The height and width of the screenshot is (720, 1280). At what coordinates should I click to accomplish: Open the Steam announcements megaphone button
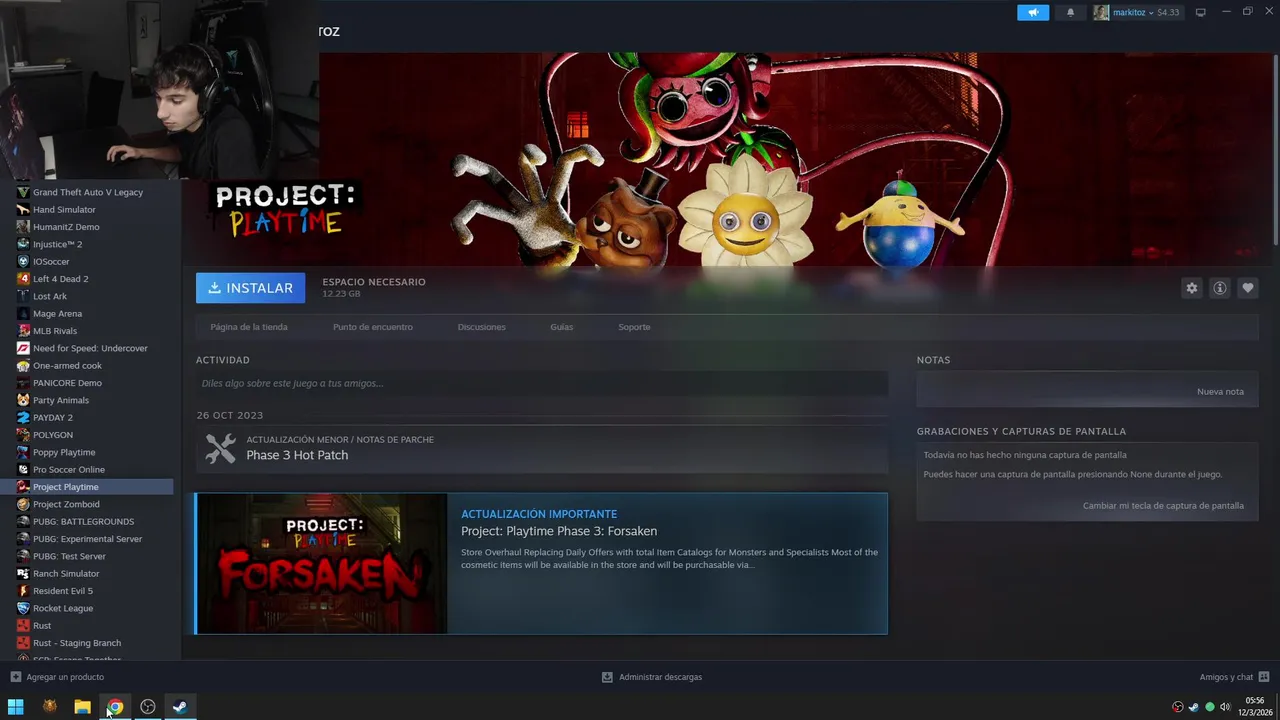1033,12
